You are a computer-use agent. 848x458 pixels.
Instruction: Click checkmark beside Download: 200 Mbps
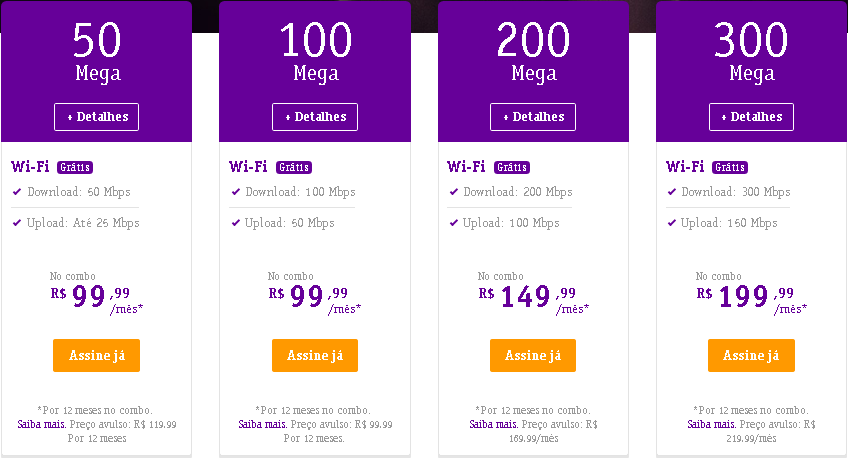tap(453, 191)
